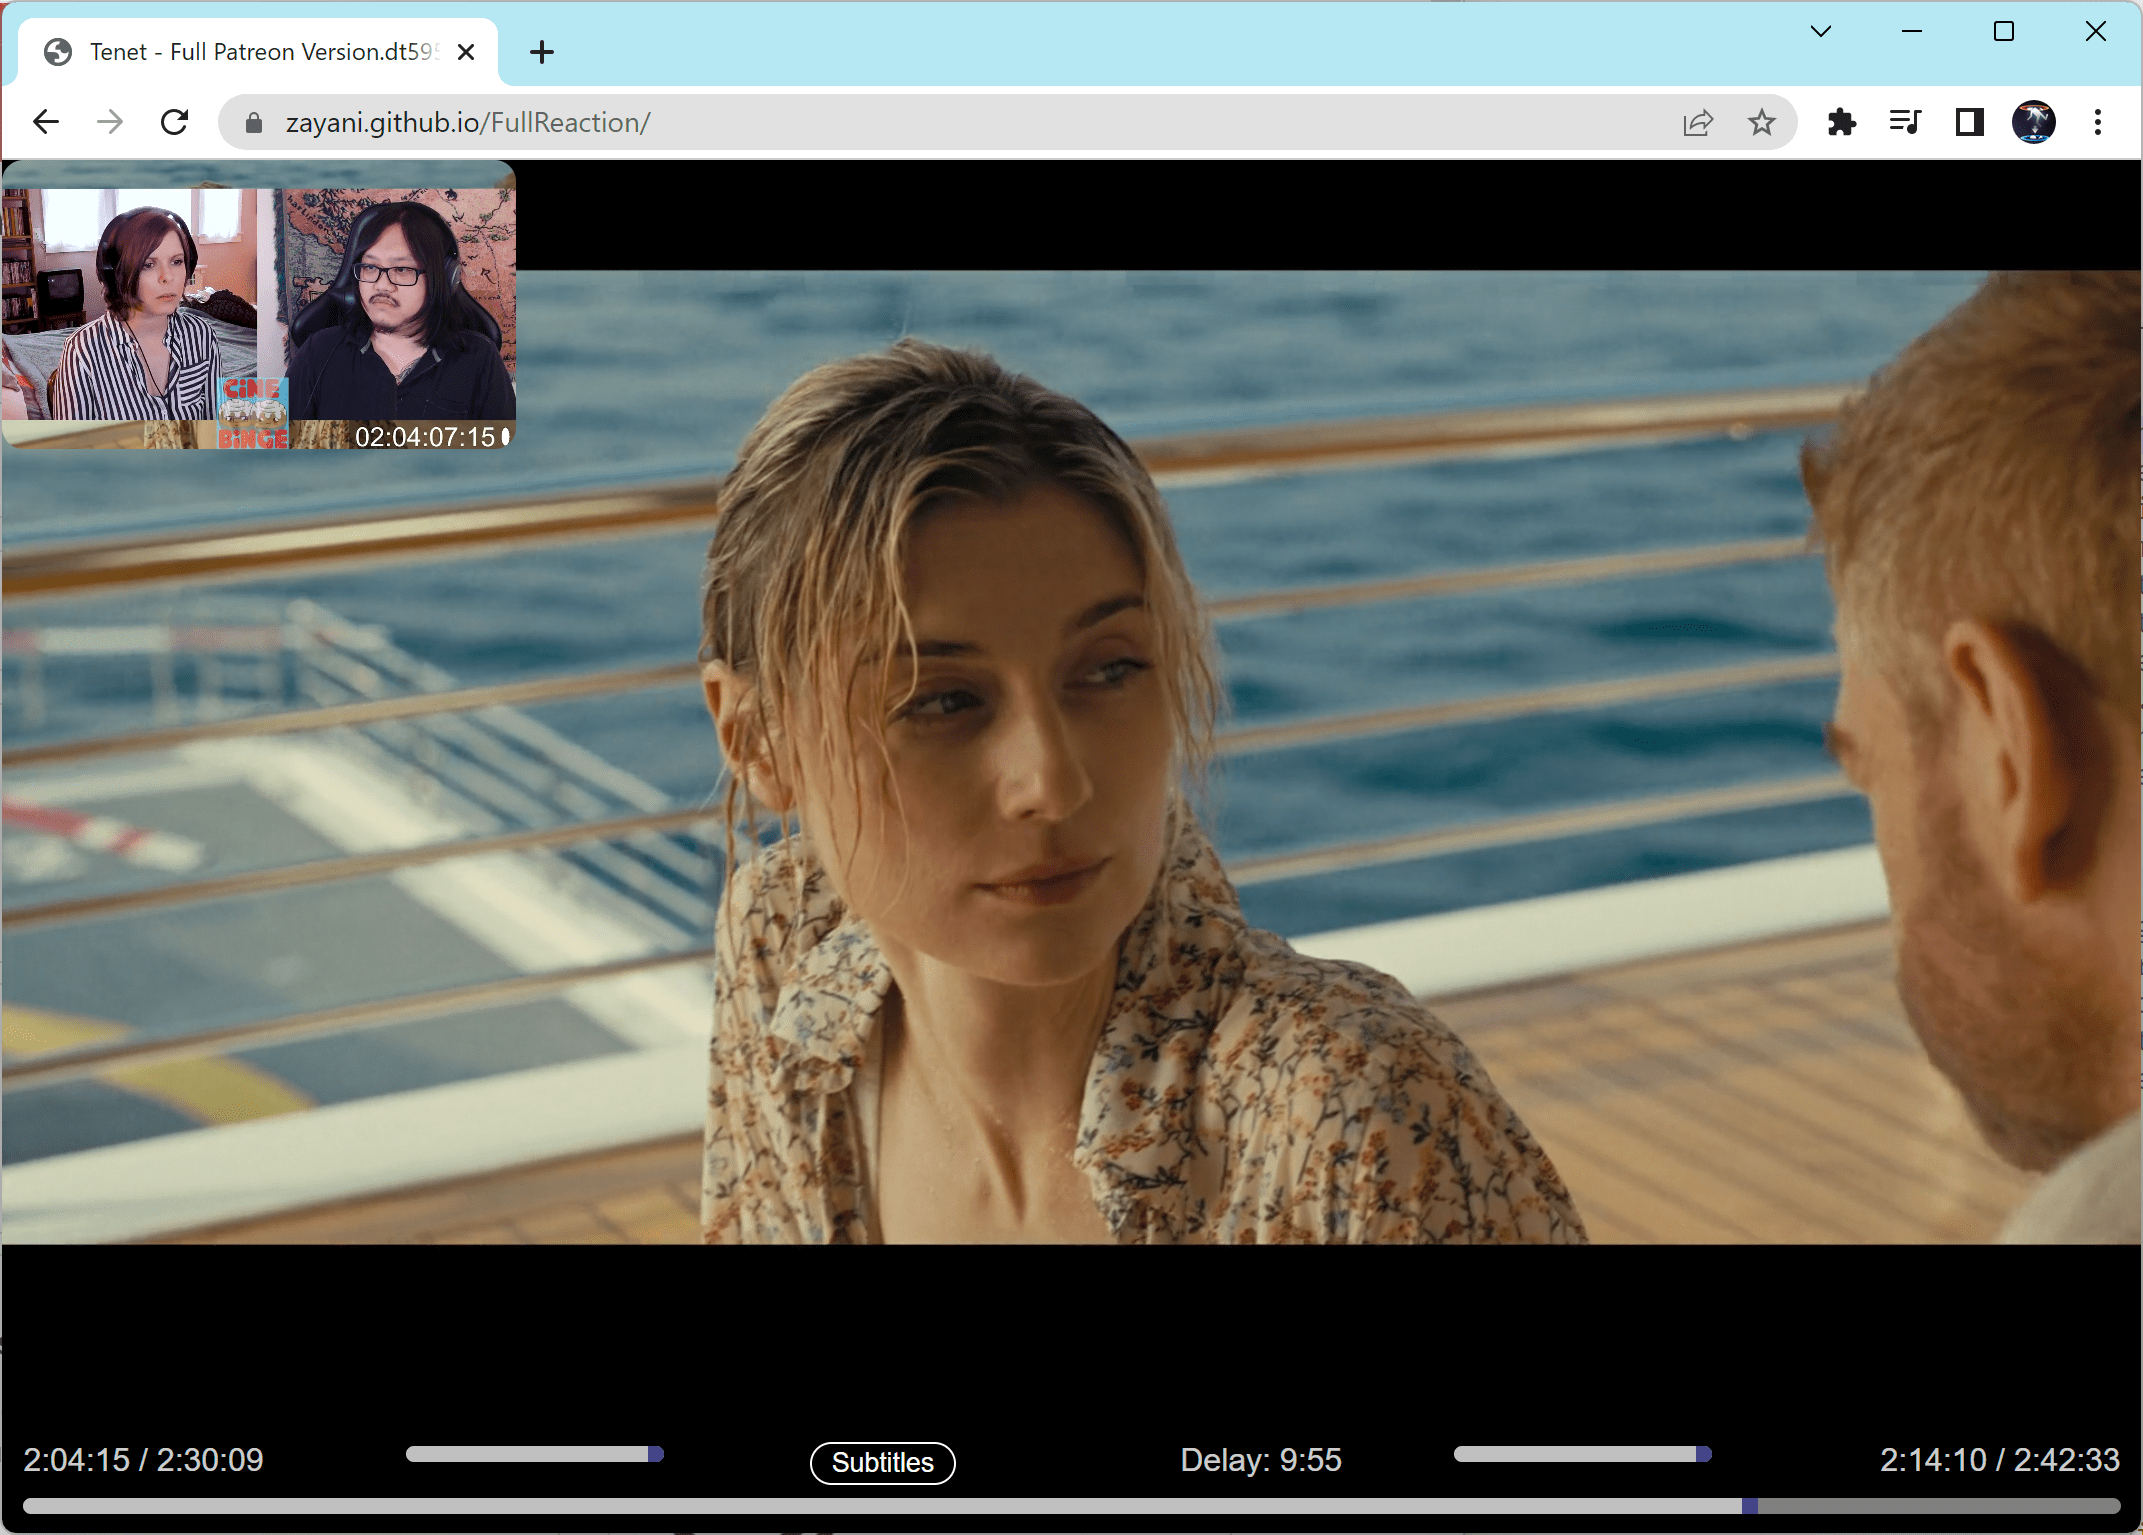2143x1535 pixels.
Task: Open the Chrome three-dot menu
Action: (2098, 122)
